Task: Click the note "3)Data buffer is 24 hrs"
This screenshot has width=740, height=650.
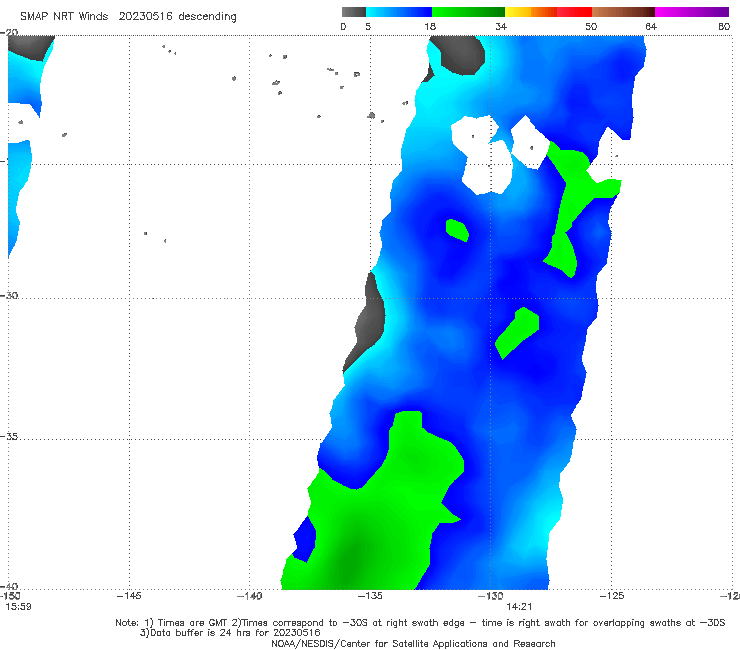Action: tap(230, 633)
